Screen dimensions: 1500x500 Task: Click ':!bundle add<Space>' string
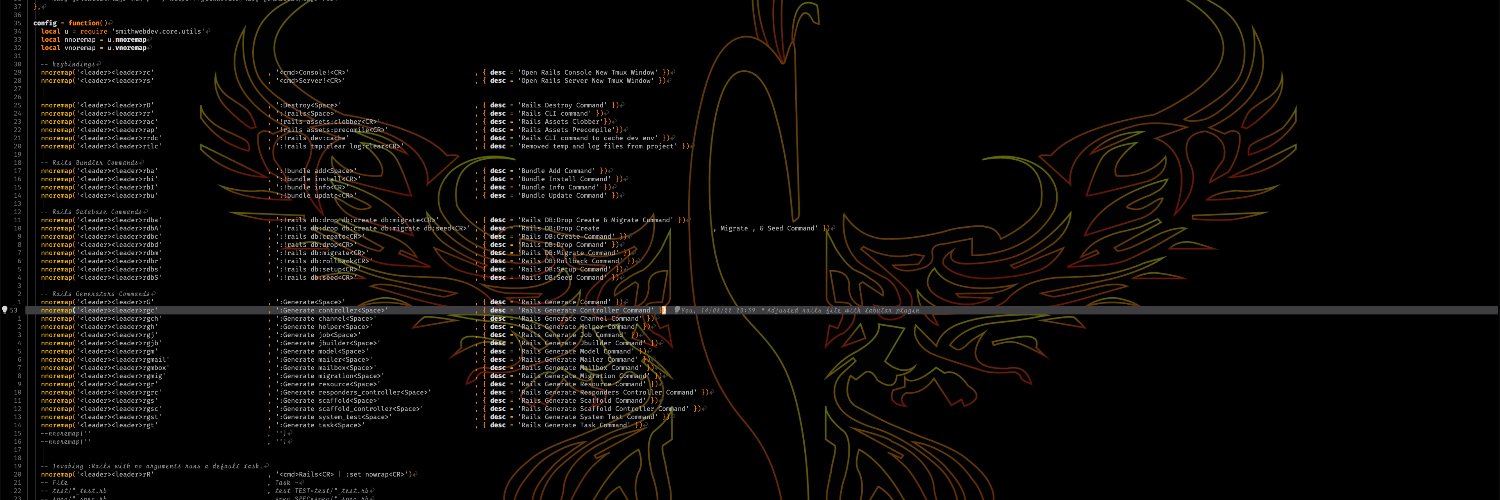[317, 171]
